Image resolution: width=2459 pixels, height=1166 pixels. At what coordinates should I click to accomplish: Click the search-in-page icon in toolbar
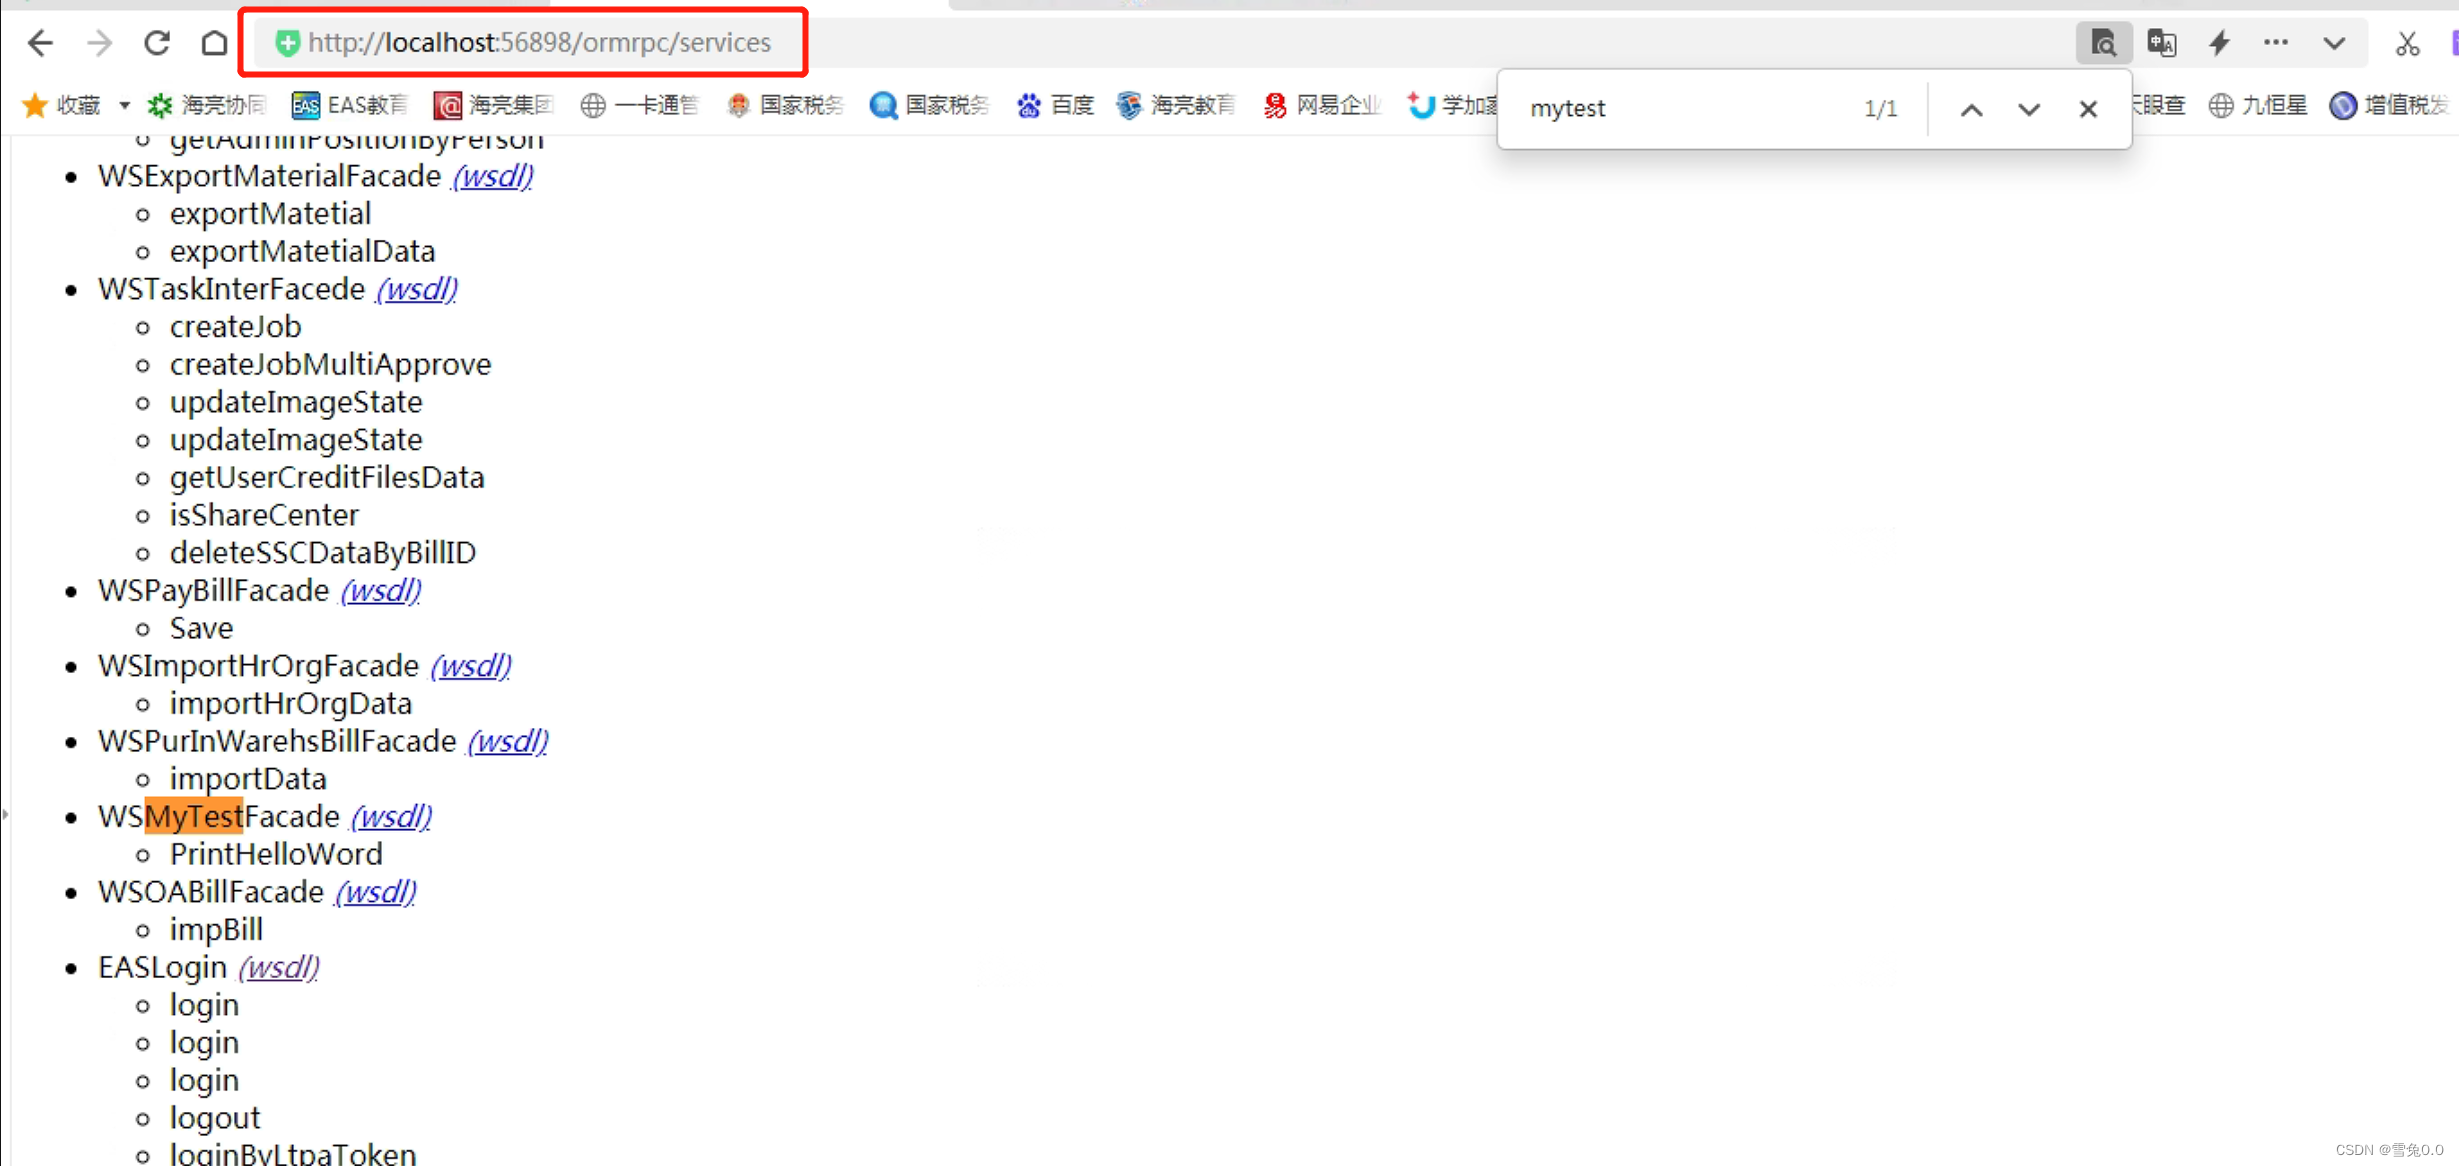click(x=2104, y=43)
